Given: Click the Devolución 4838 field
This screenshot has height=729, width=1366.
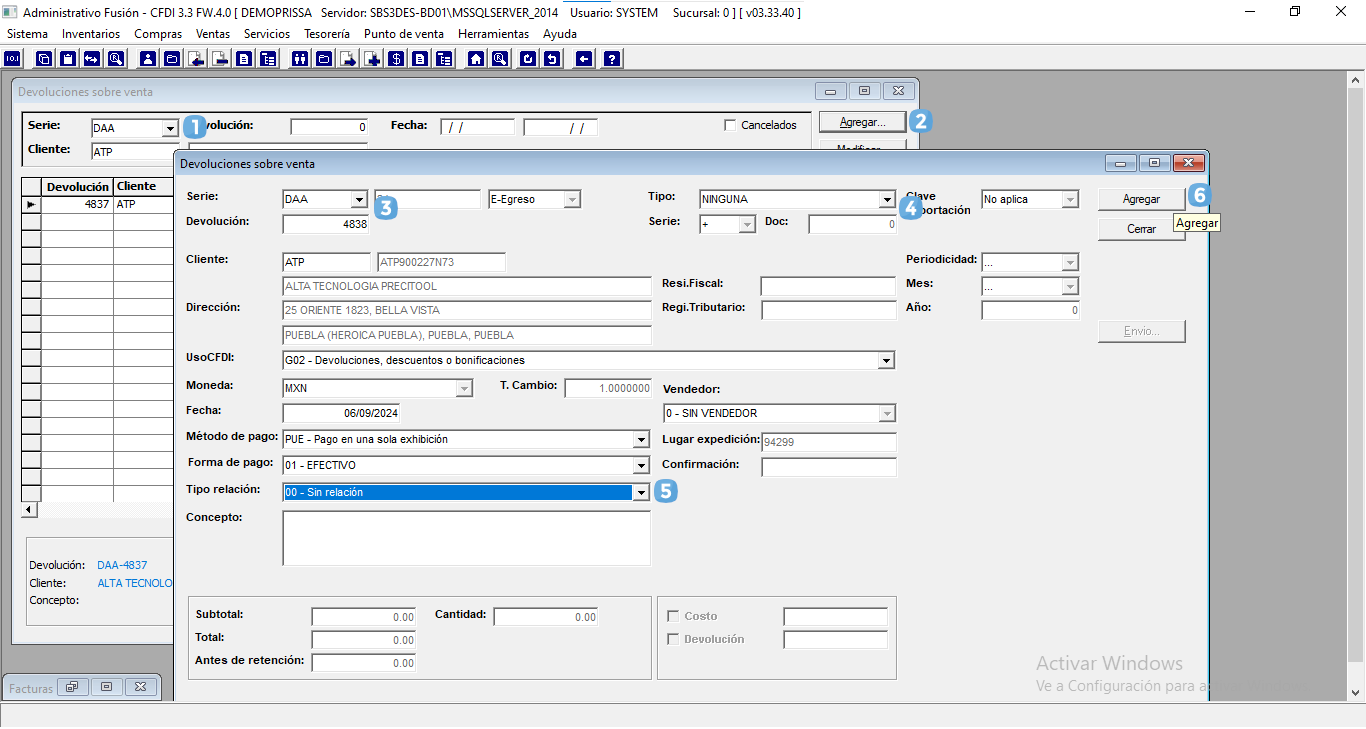Looking at the screenshot, I should click(326, 225).
